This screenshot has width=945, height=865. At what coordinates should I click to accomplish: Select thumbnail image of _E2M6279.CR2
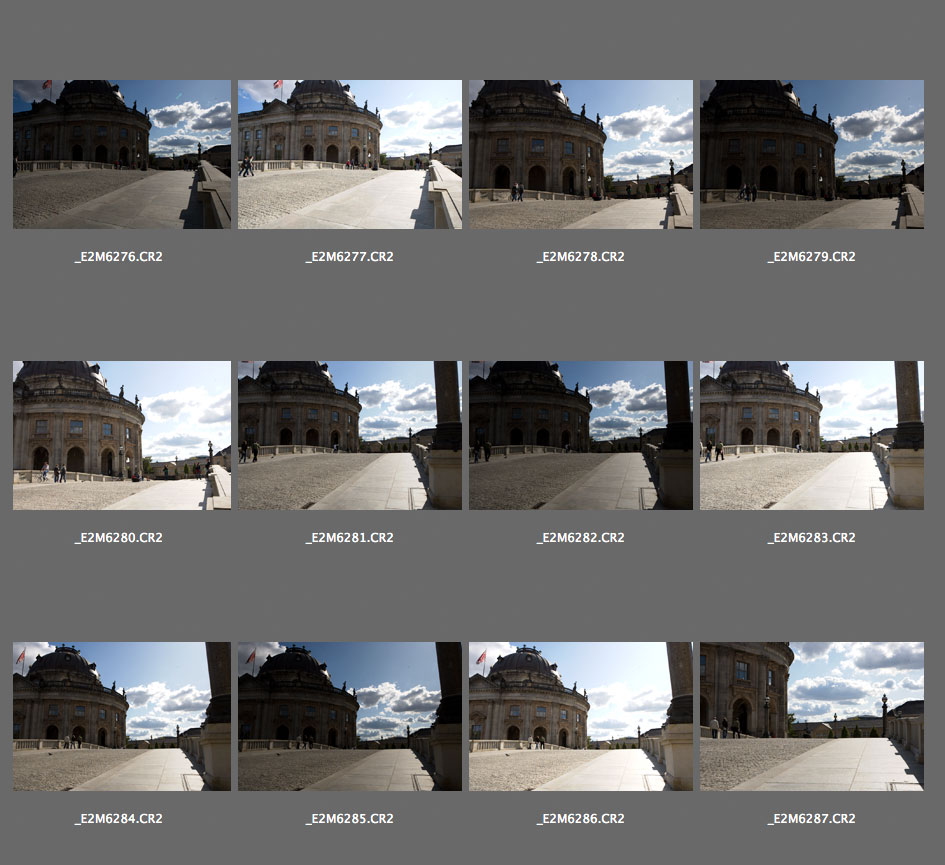click(x=811, y=154)
